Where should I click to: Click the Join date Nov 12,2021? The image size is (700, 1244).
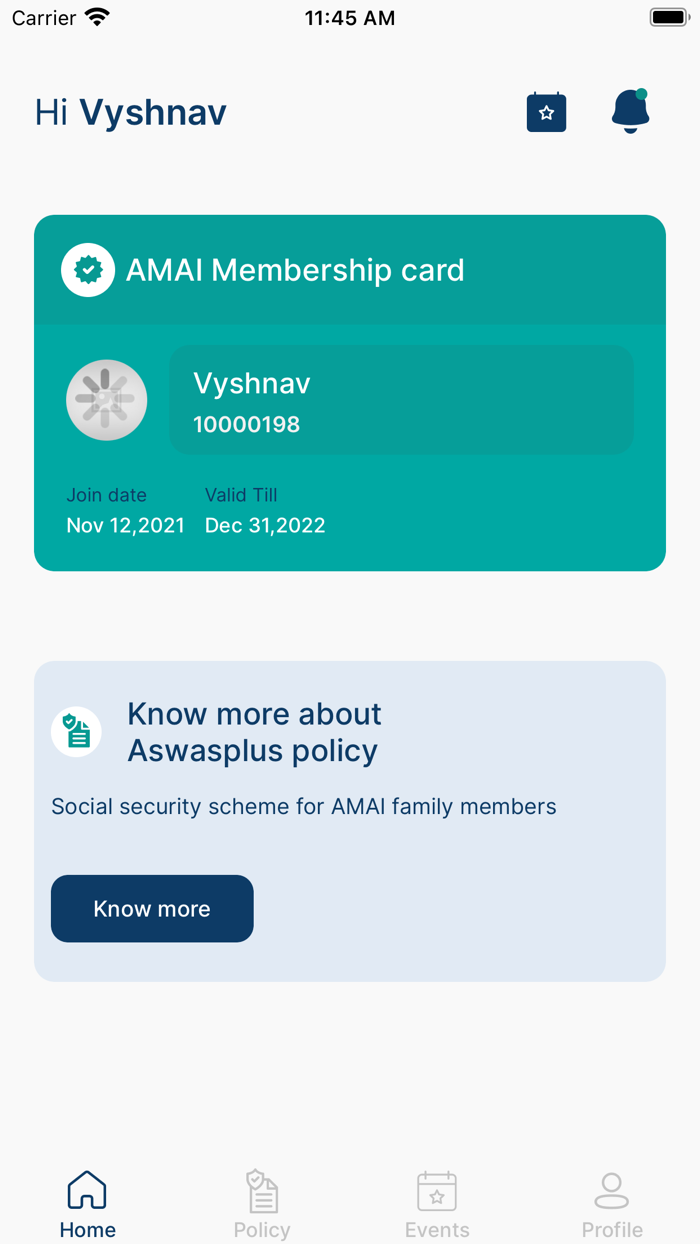(125, 526)
